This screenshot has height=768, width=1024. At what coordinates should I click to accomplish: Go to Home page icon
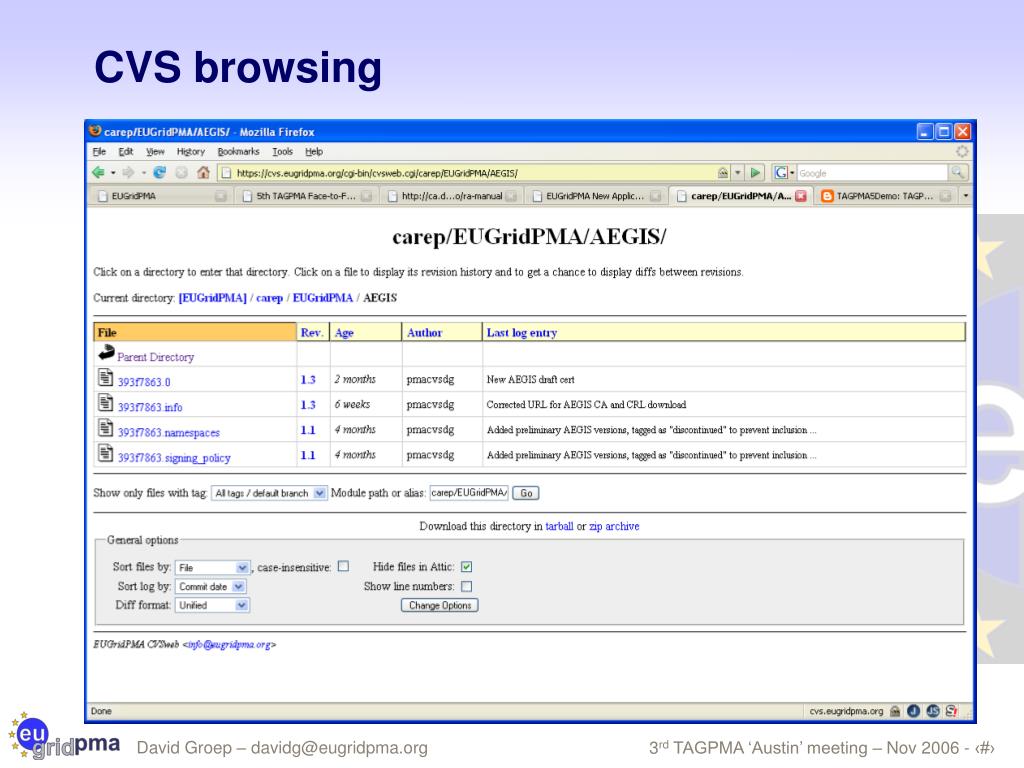[x=204, y=173]
